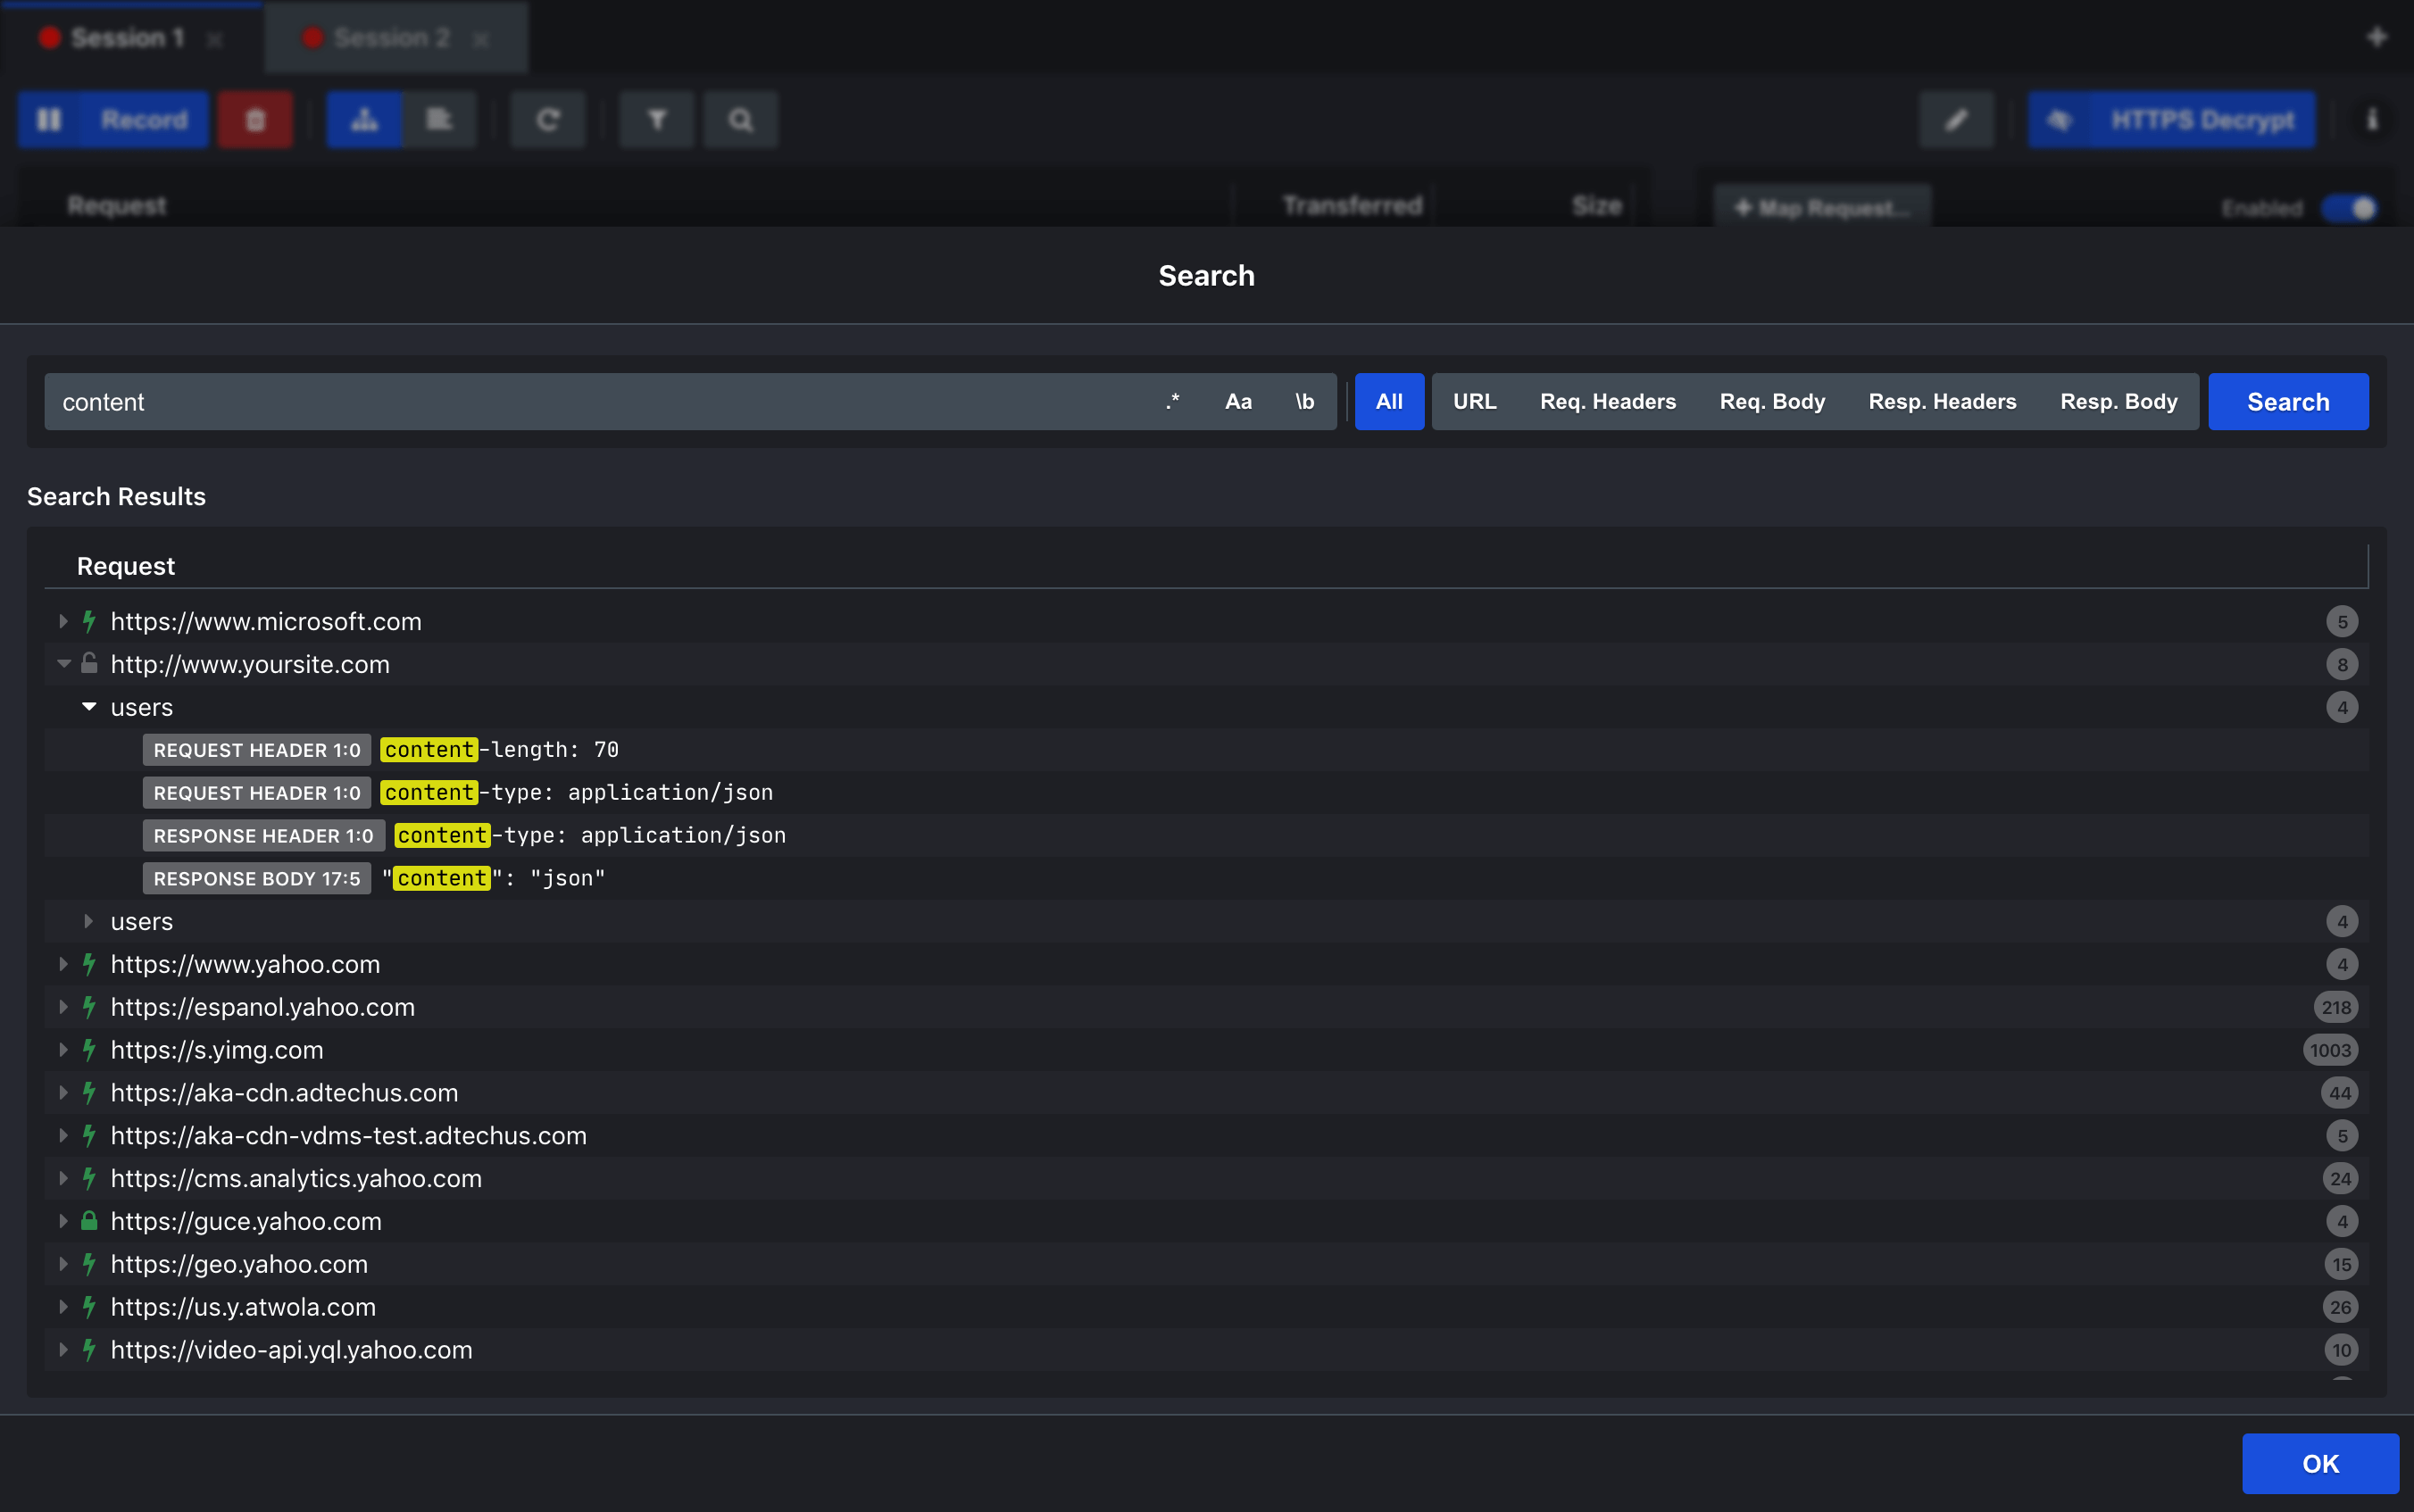This screenshot has height=1512, width=2414.
Task: Collapse the http://www.yoursite.com node
Action: [x=63, y=664]
